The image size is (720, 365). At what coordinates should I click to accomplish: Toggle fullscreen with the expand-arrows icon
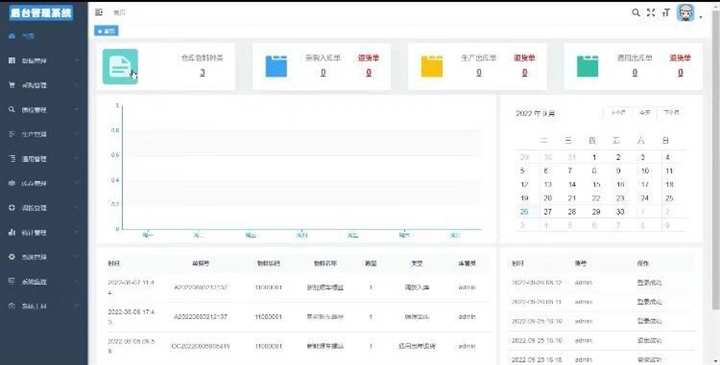click(x=651, y=13)
